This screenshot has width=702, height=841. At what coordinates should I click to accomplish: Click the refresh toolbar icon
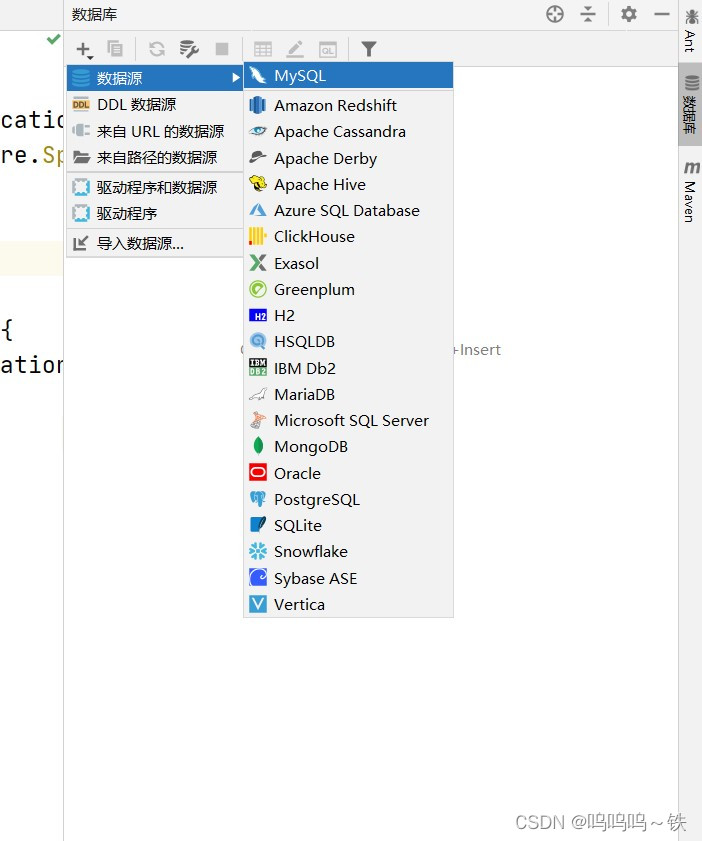point(157,49)
